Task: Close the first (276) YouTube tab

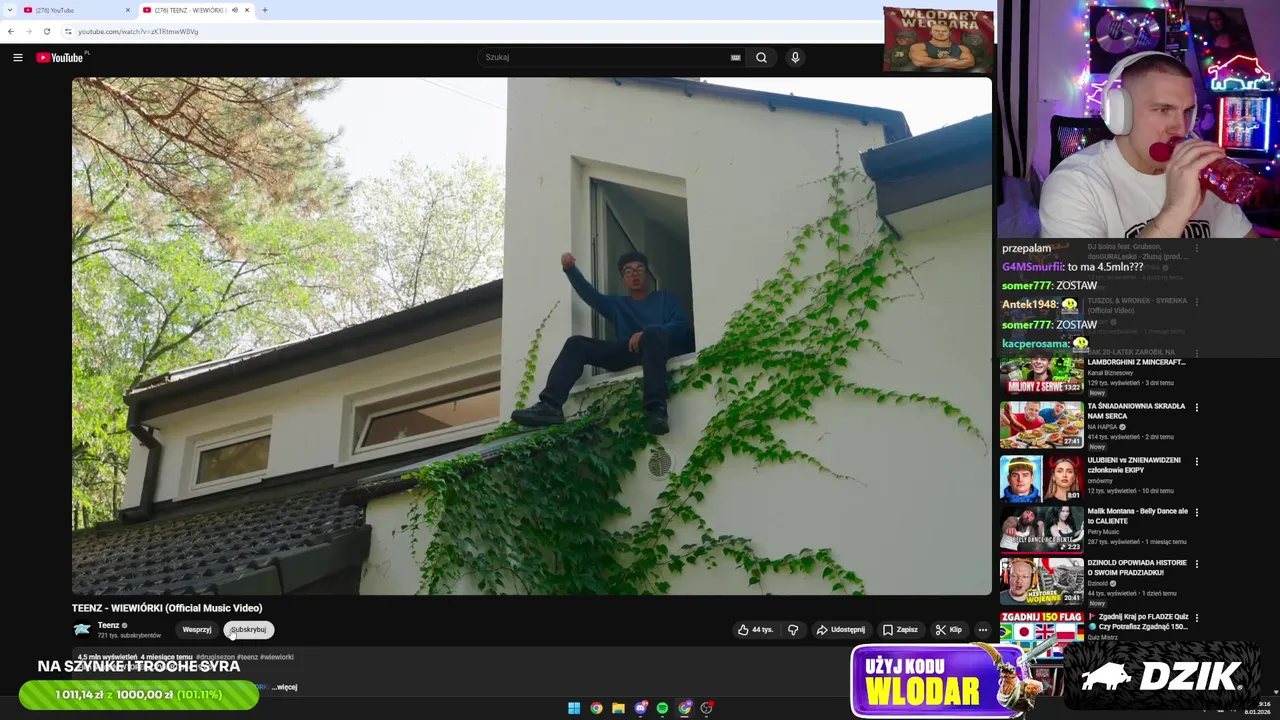Action: (127, 10)
